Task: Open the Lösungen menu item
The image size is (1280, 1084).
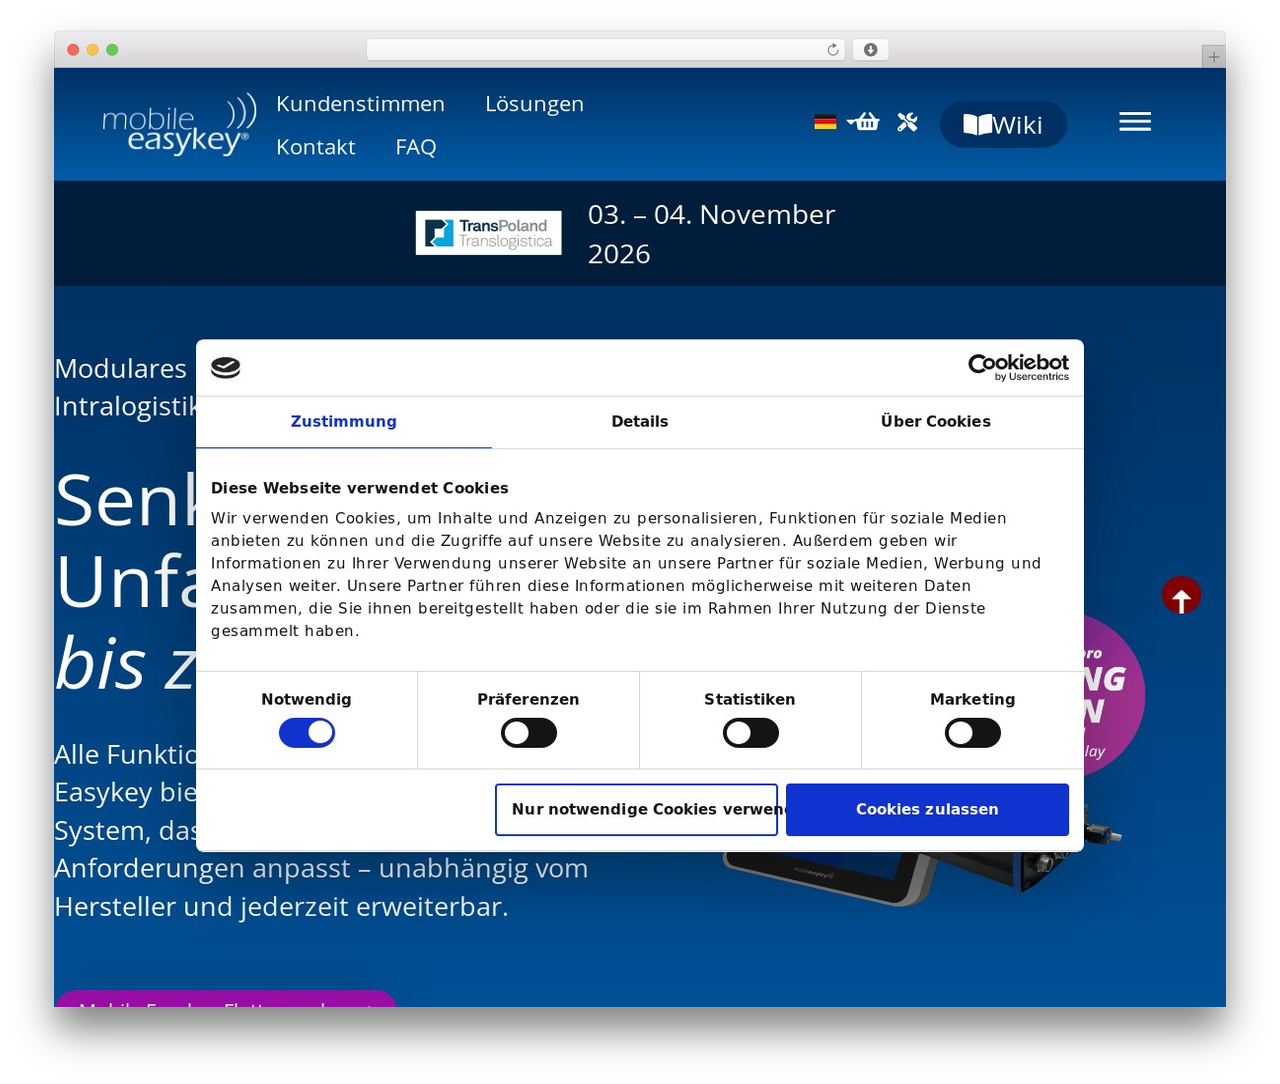Action: point(534,104)
